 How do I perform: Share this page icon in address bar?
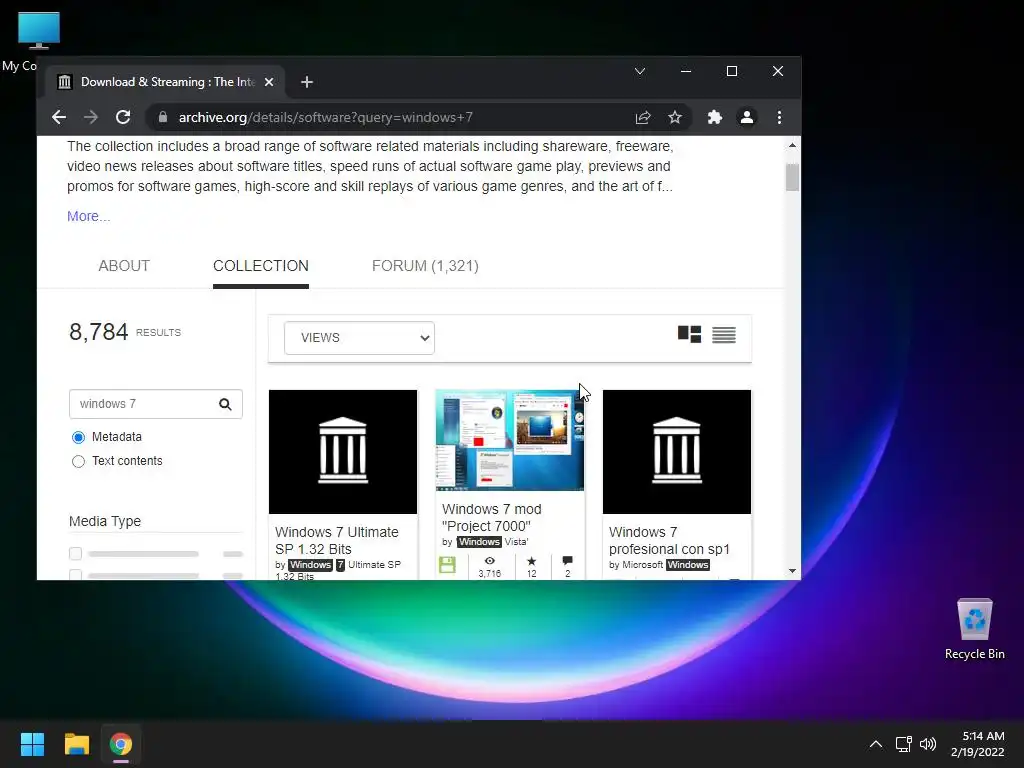643,118
